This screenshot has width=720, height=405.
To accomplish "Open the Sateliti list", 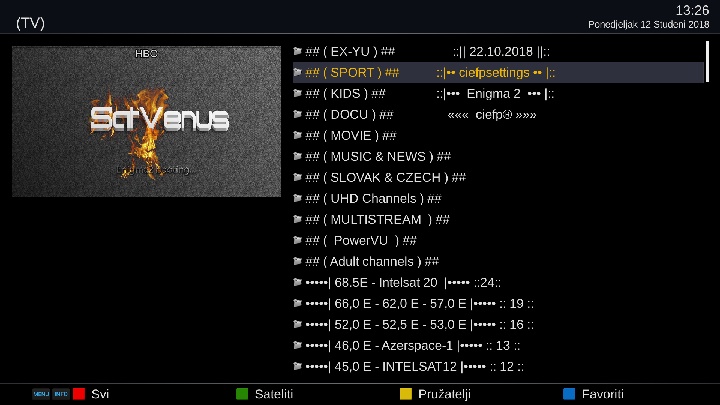I will click(x=274, y=394).
